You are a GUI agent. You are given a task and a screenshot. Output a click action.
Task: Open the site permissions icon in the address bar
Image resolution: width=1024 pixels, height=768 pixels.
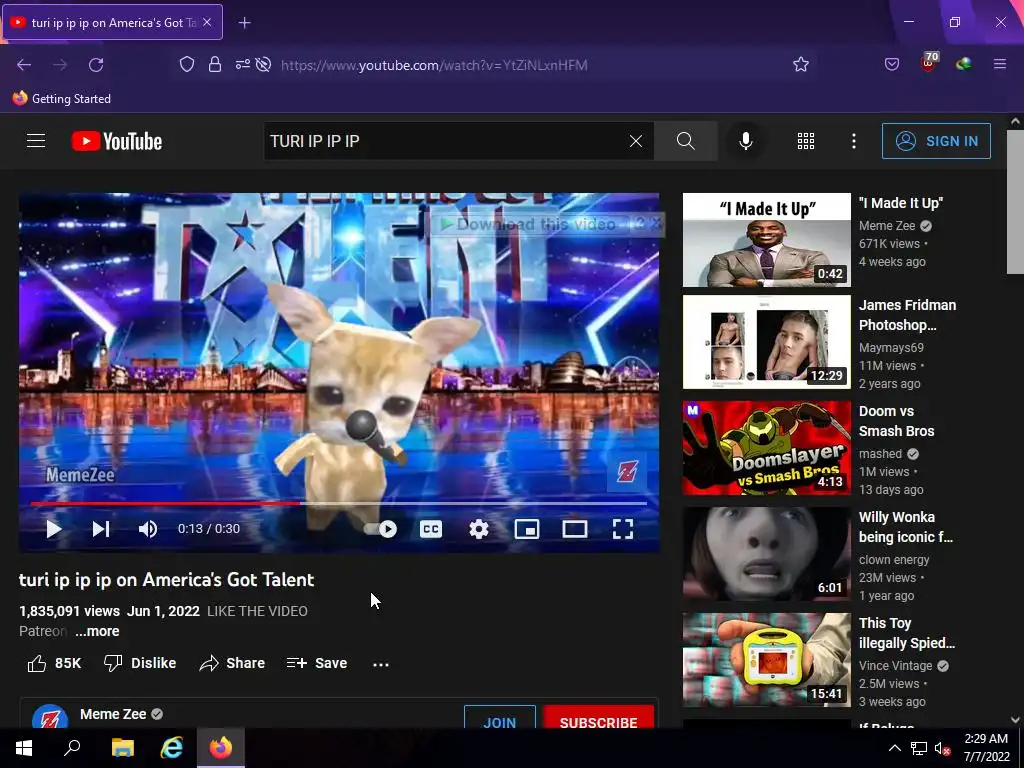(x=243, y=65)
